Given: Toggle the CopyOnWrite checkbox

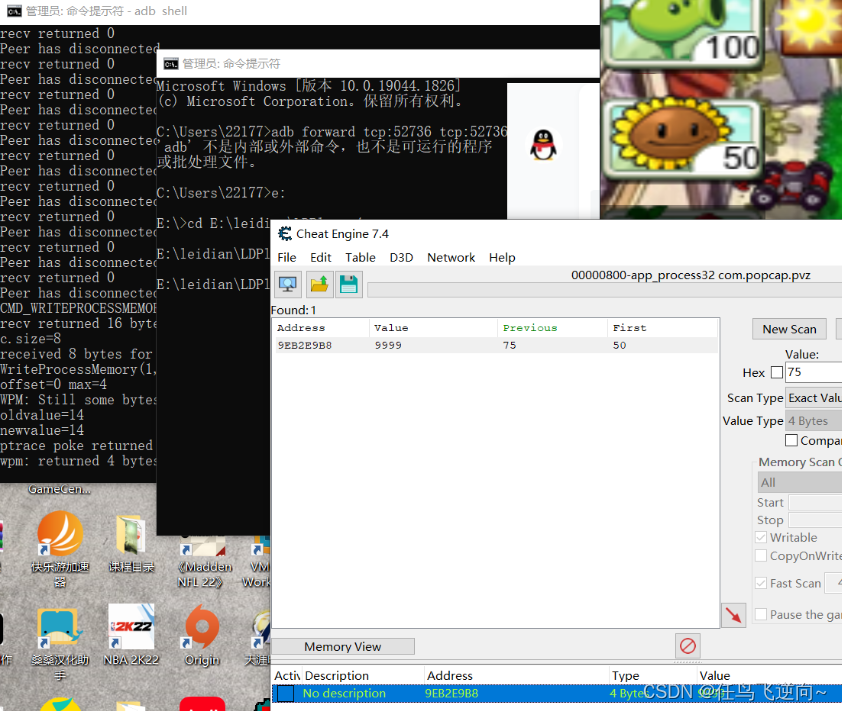Looking at the screenshot, I should [761, 556].
